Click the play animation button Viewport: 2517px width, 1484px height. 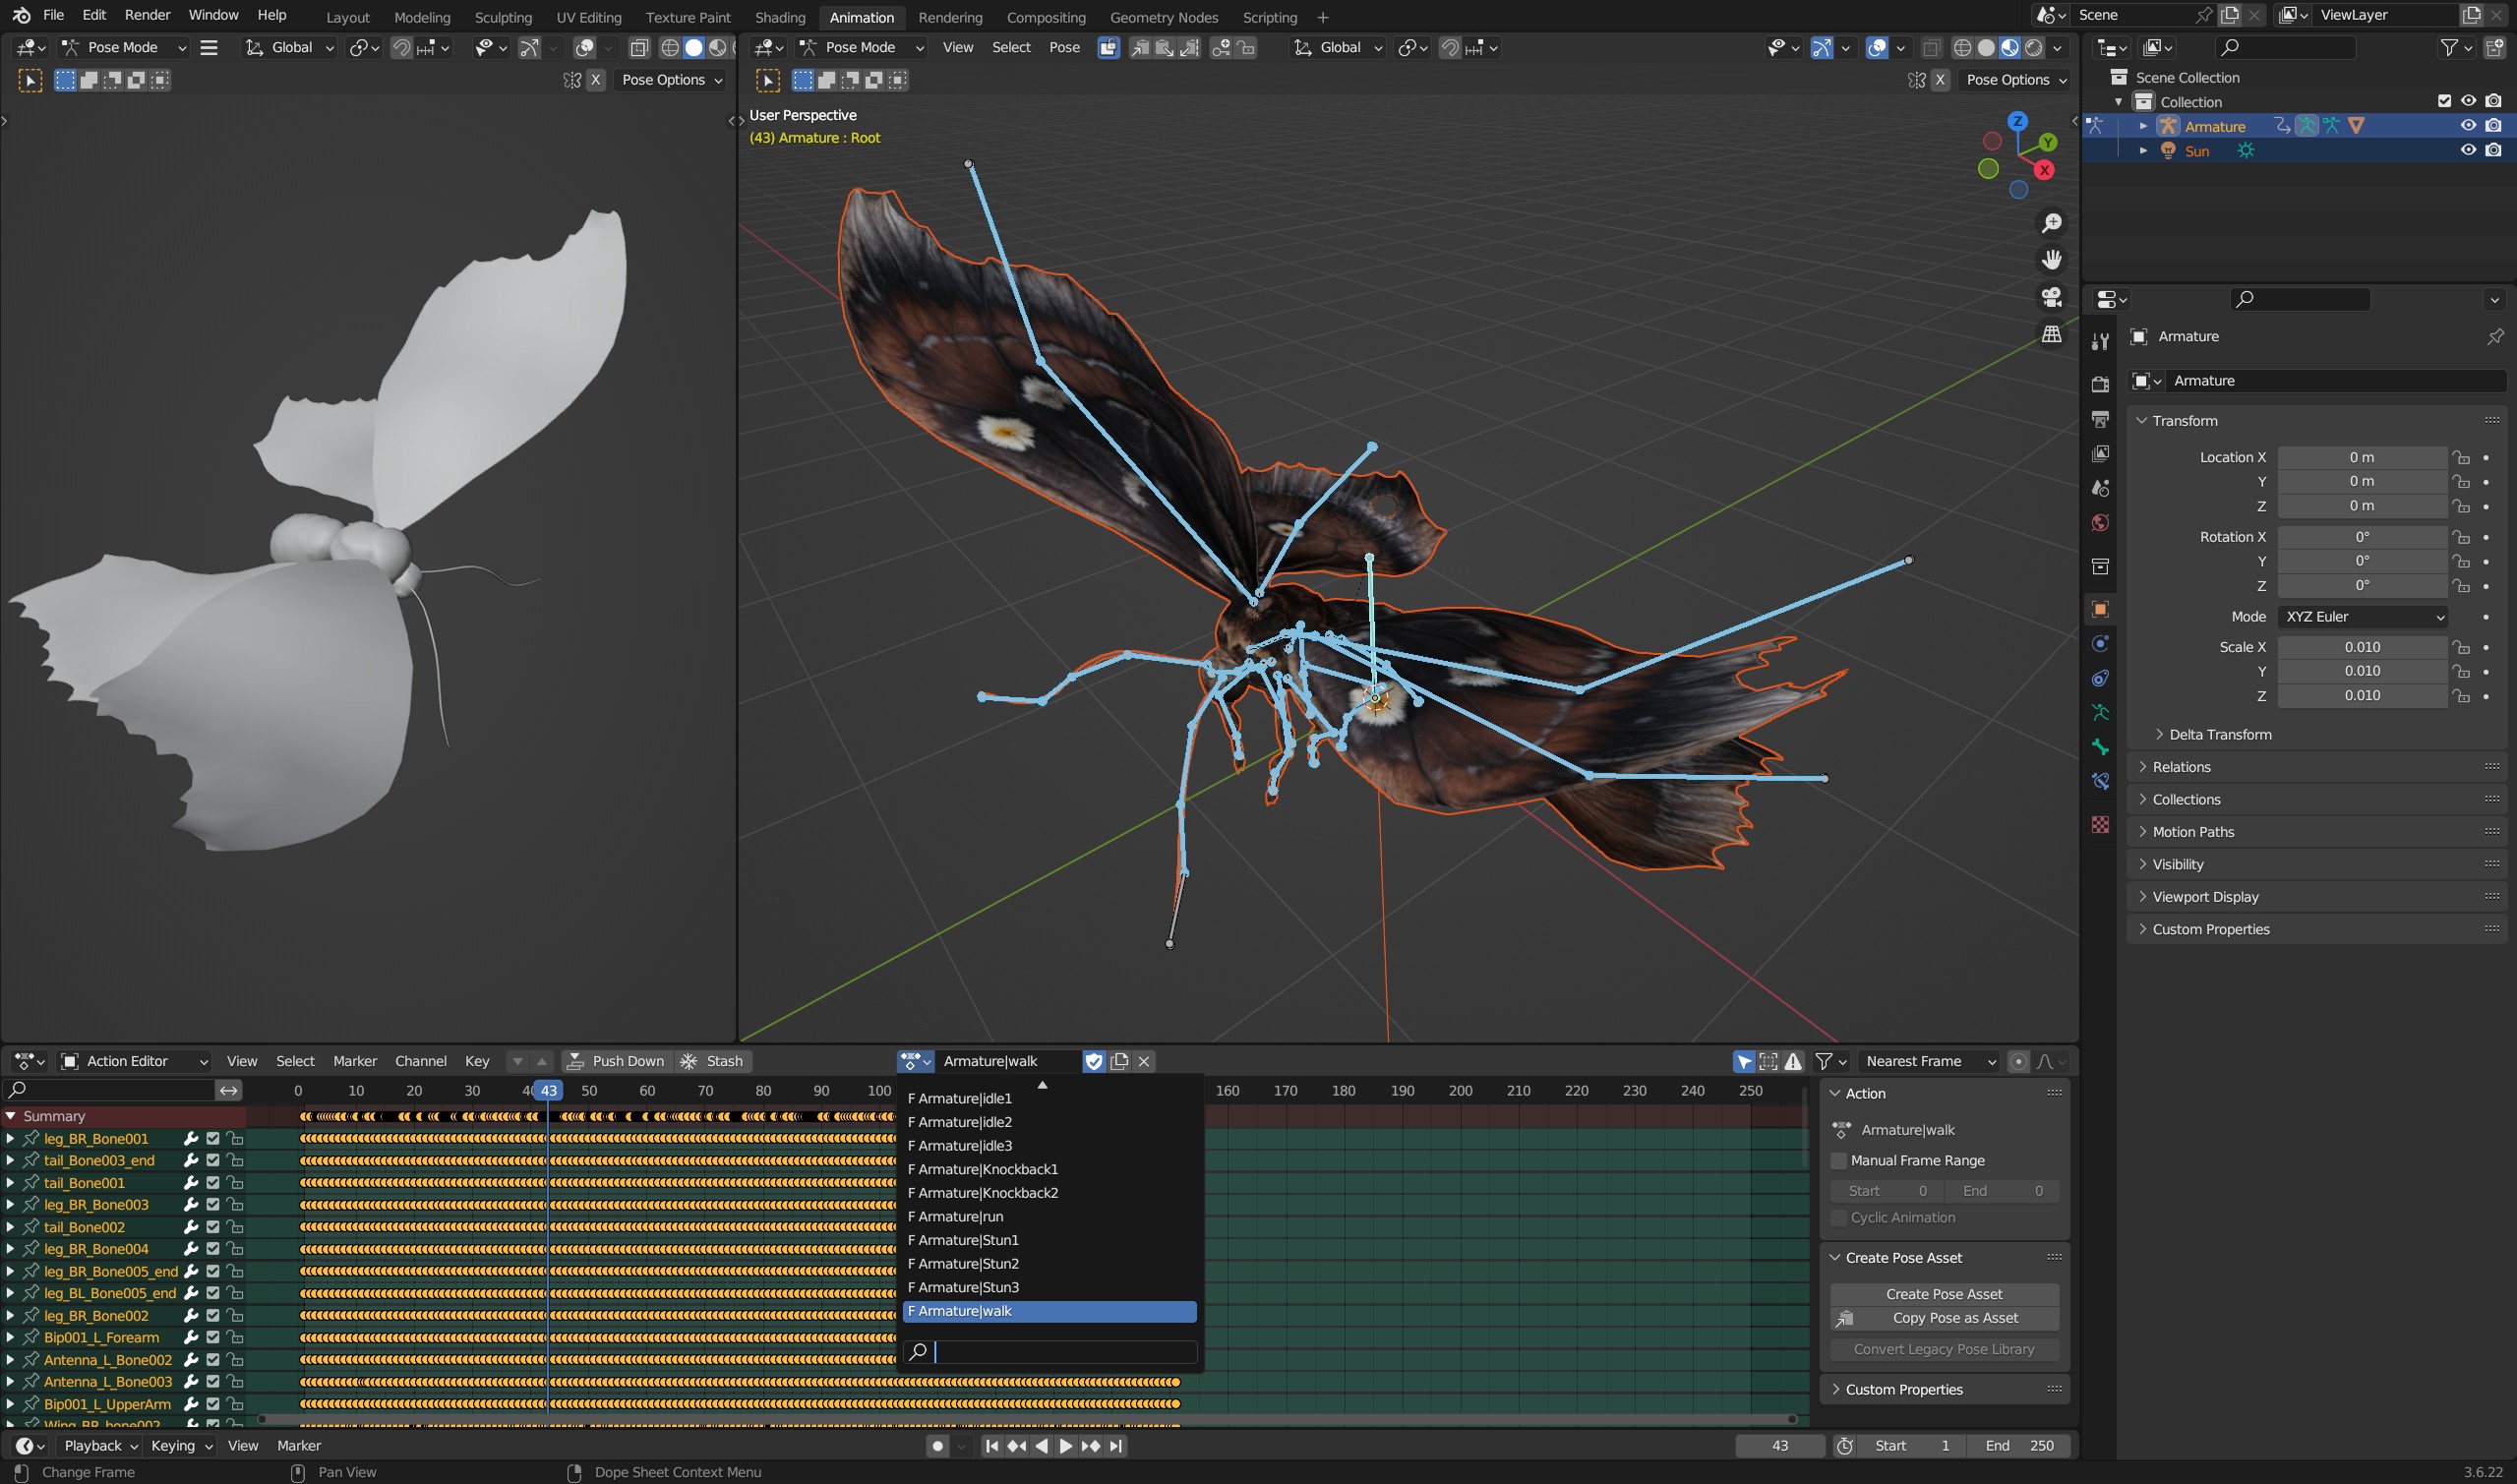coord(1066,1445)
